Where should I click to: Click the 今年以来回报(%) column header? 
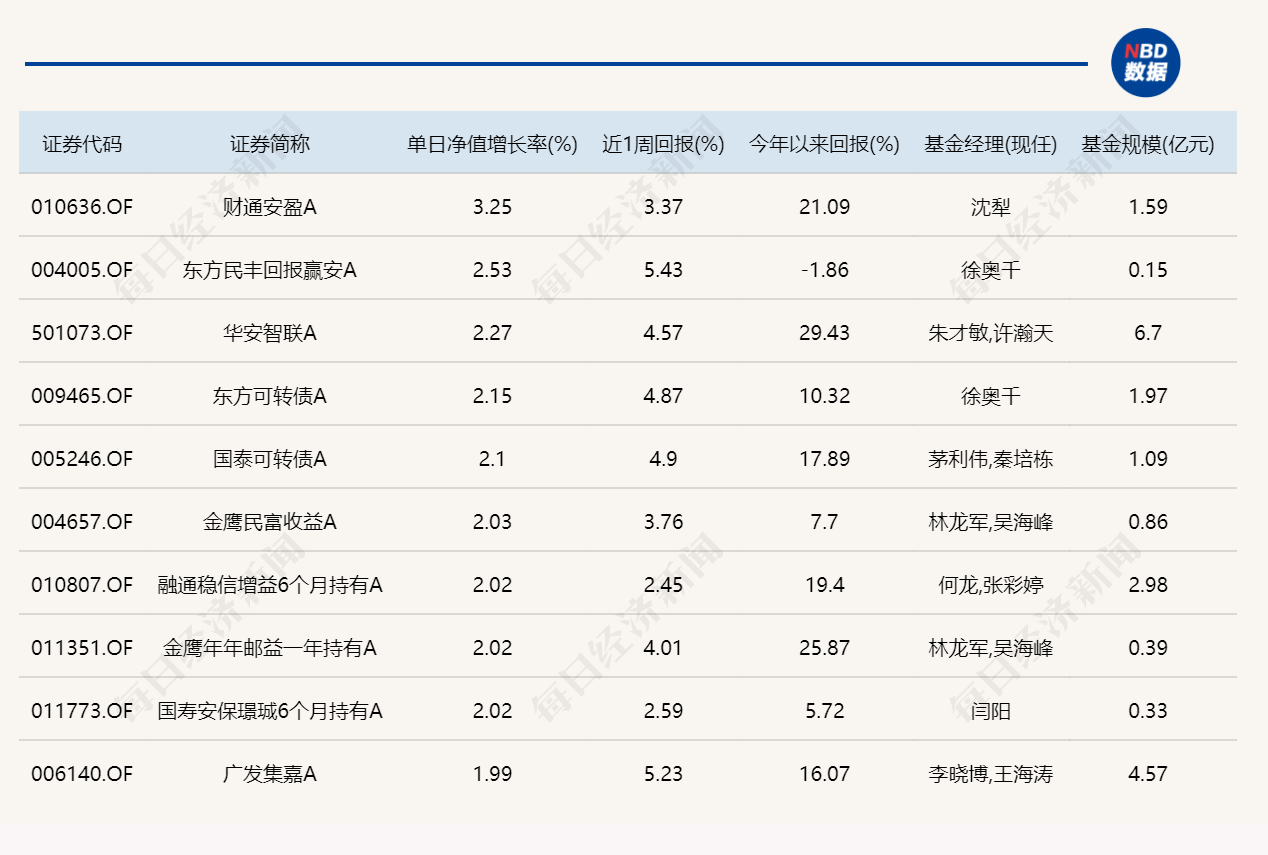[x=825, y=144]
